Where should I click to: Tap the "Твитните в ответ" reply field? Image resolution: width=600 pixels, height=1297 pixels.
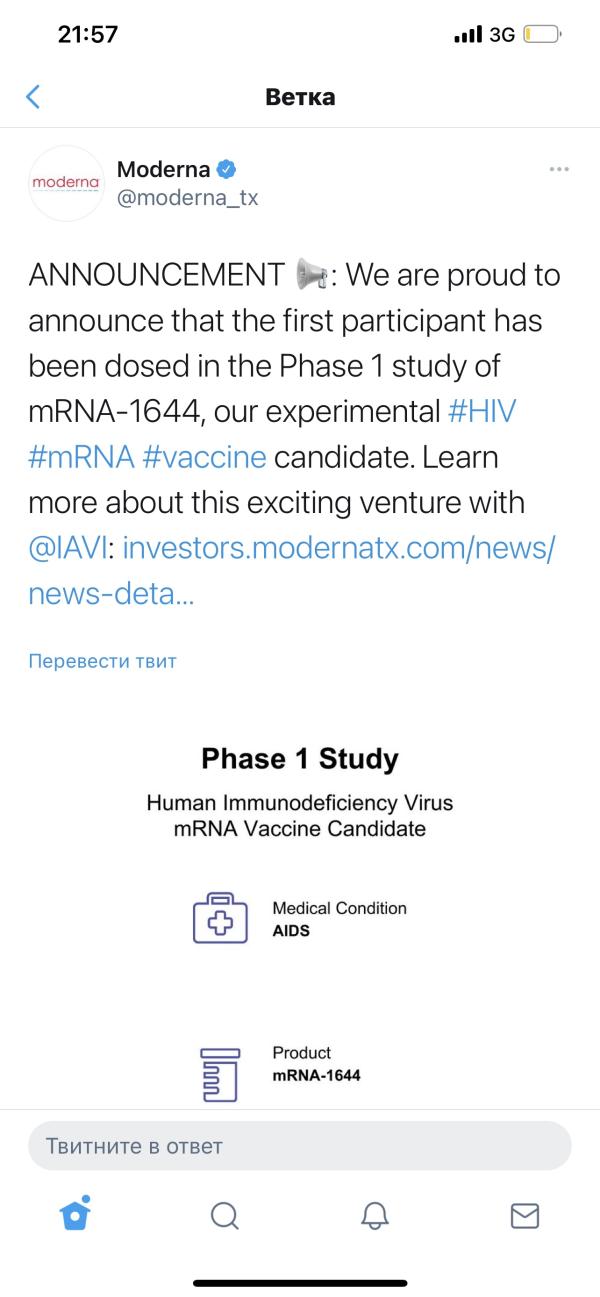pyautogui.click(x=300, y=1146)
